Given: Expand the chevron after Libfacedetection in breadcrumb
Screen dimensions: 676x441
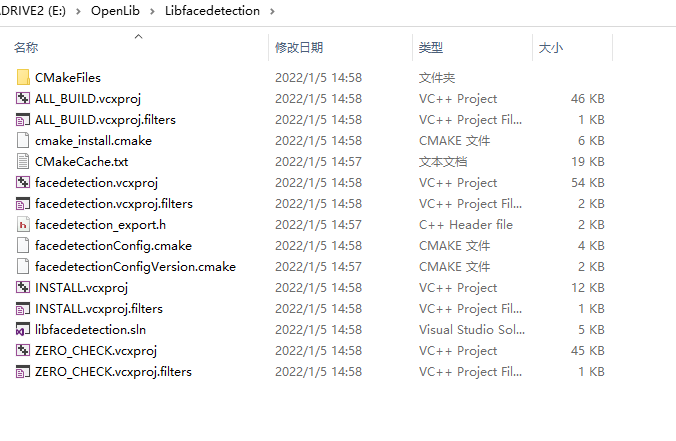Looking at the screenshot, I should tap(272, 11).
